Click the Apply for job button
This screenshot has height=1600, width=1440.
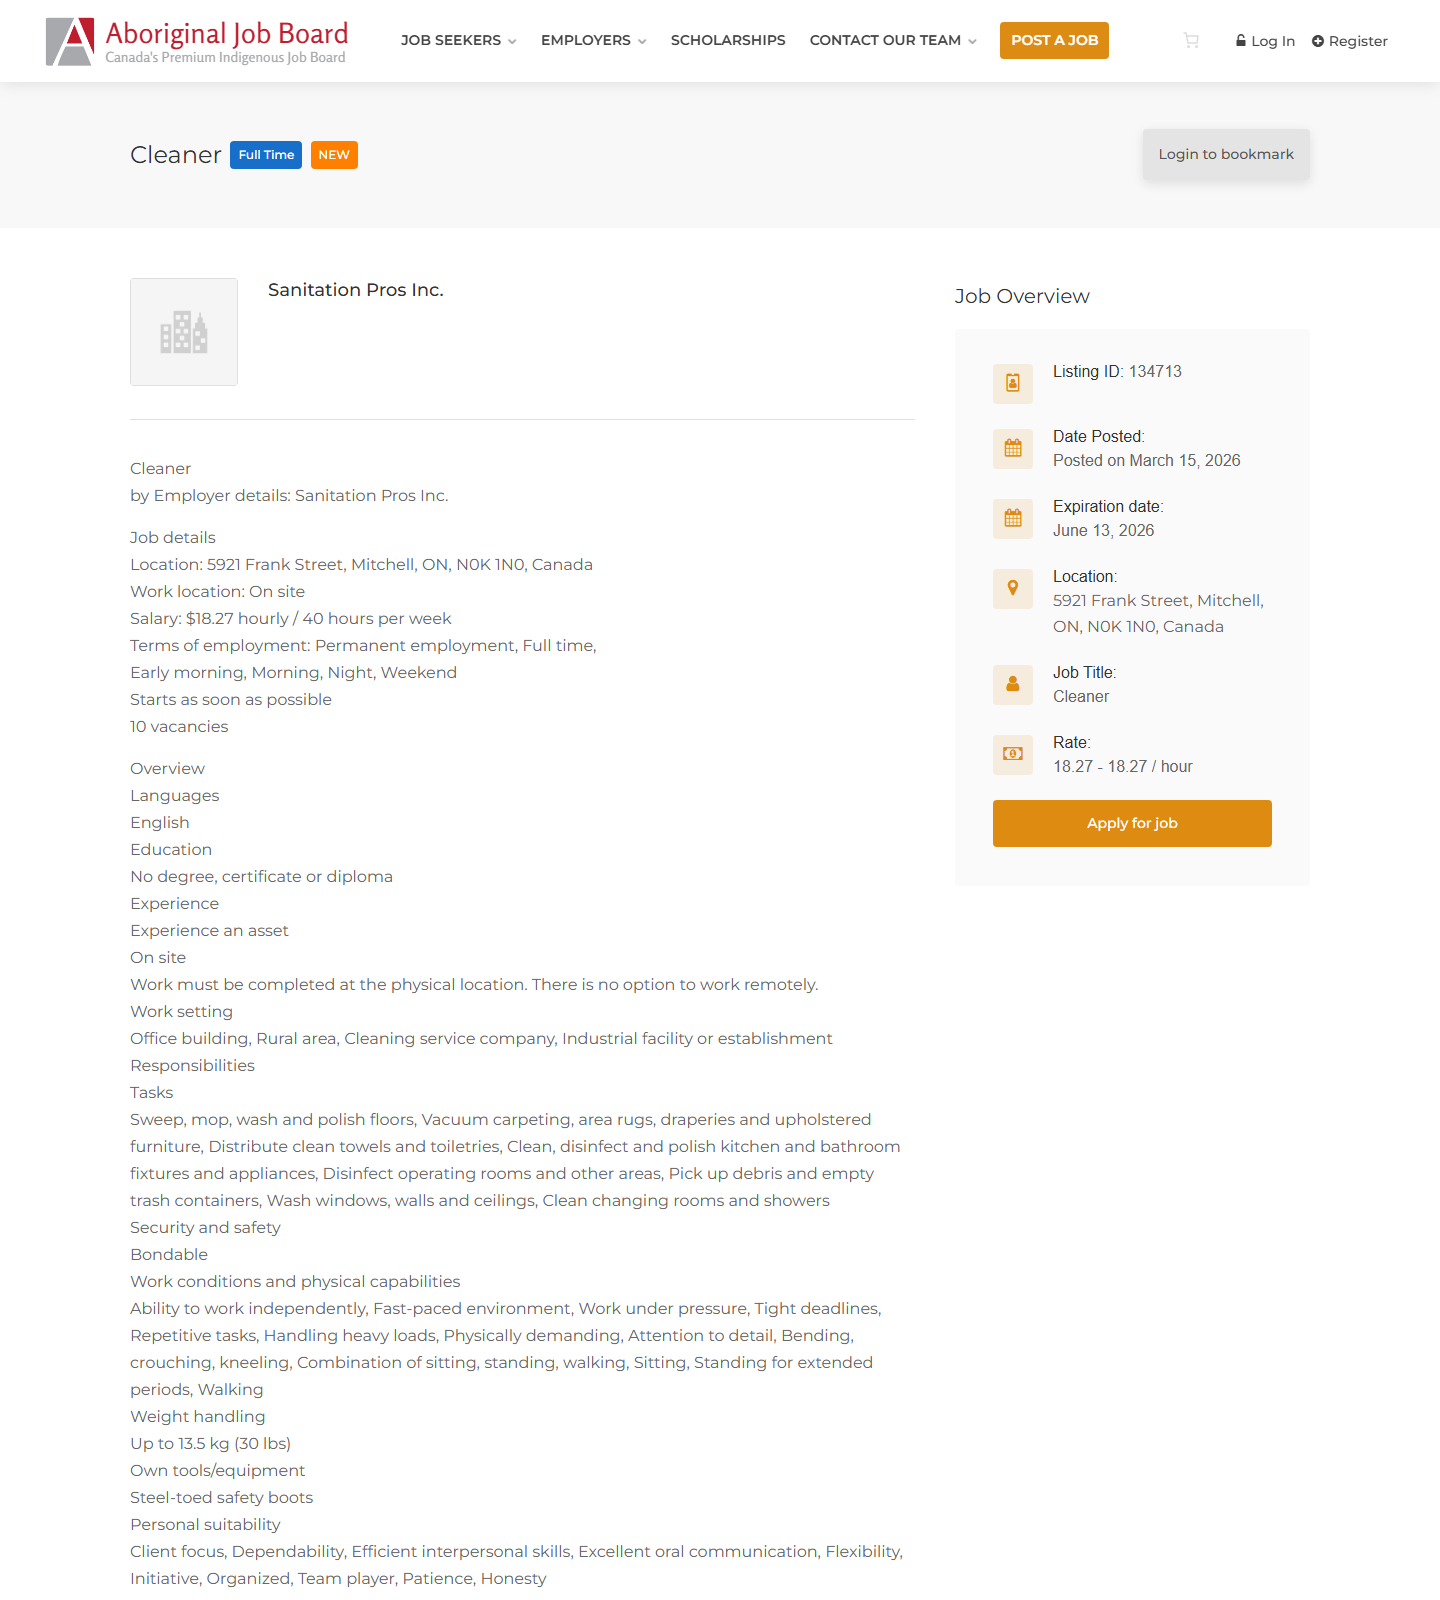click(1131, 823)
